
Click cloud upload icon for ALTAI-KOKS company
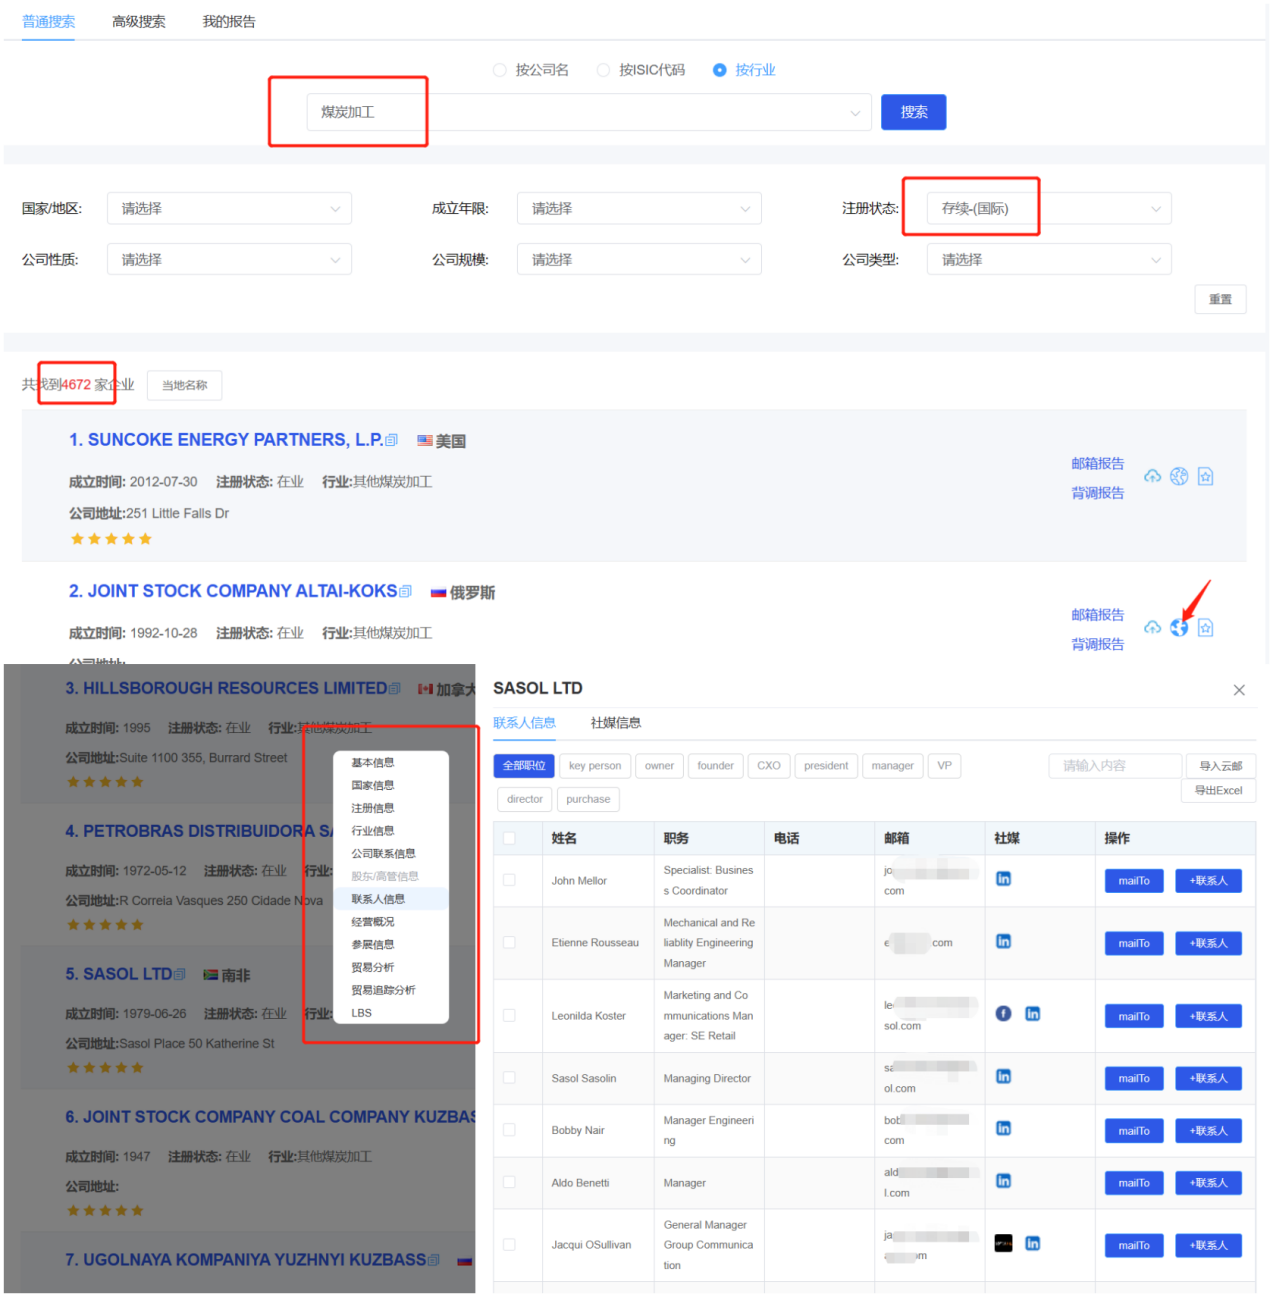pos(1153,627)
